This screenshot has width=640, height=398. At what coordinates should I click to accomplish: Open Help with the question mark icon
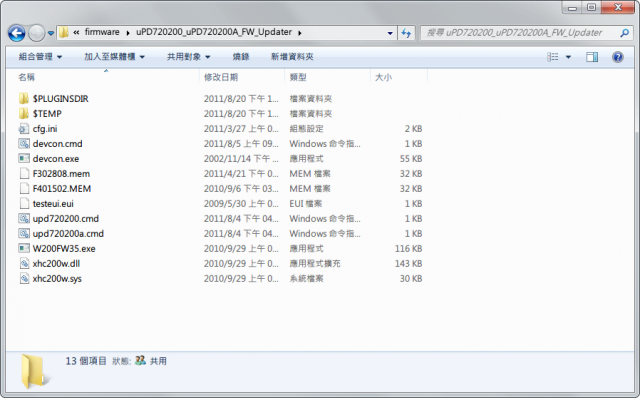click(618, 57)
